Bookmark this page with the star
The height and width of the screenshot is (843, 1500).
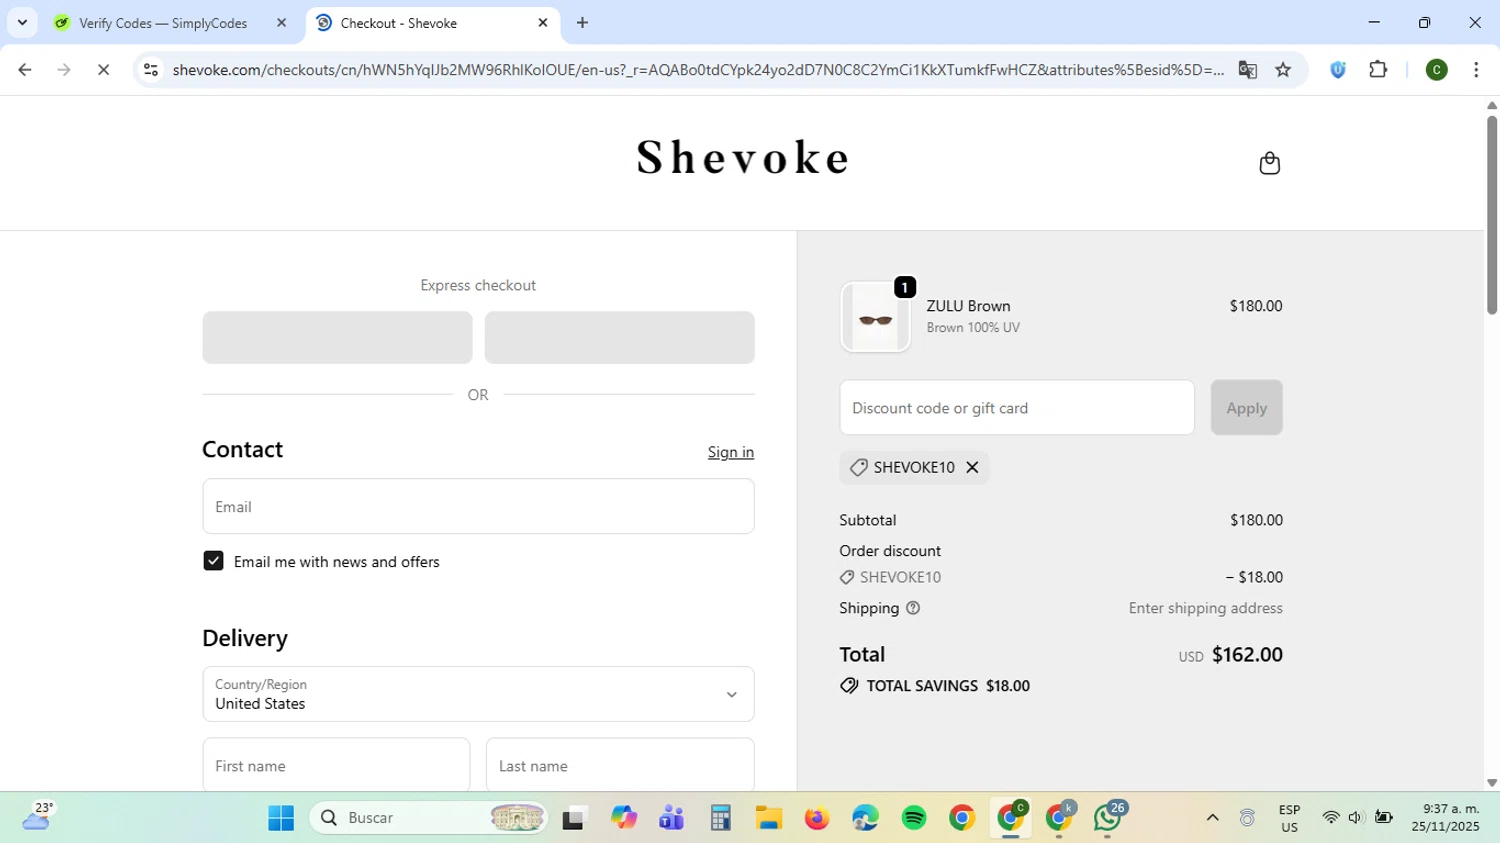tap(1283, 70)
